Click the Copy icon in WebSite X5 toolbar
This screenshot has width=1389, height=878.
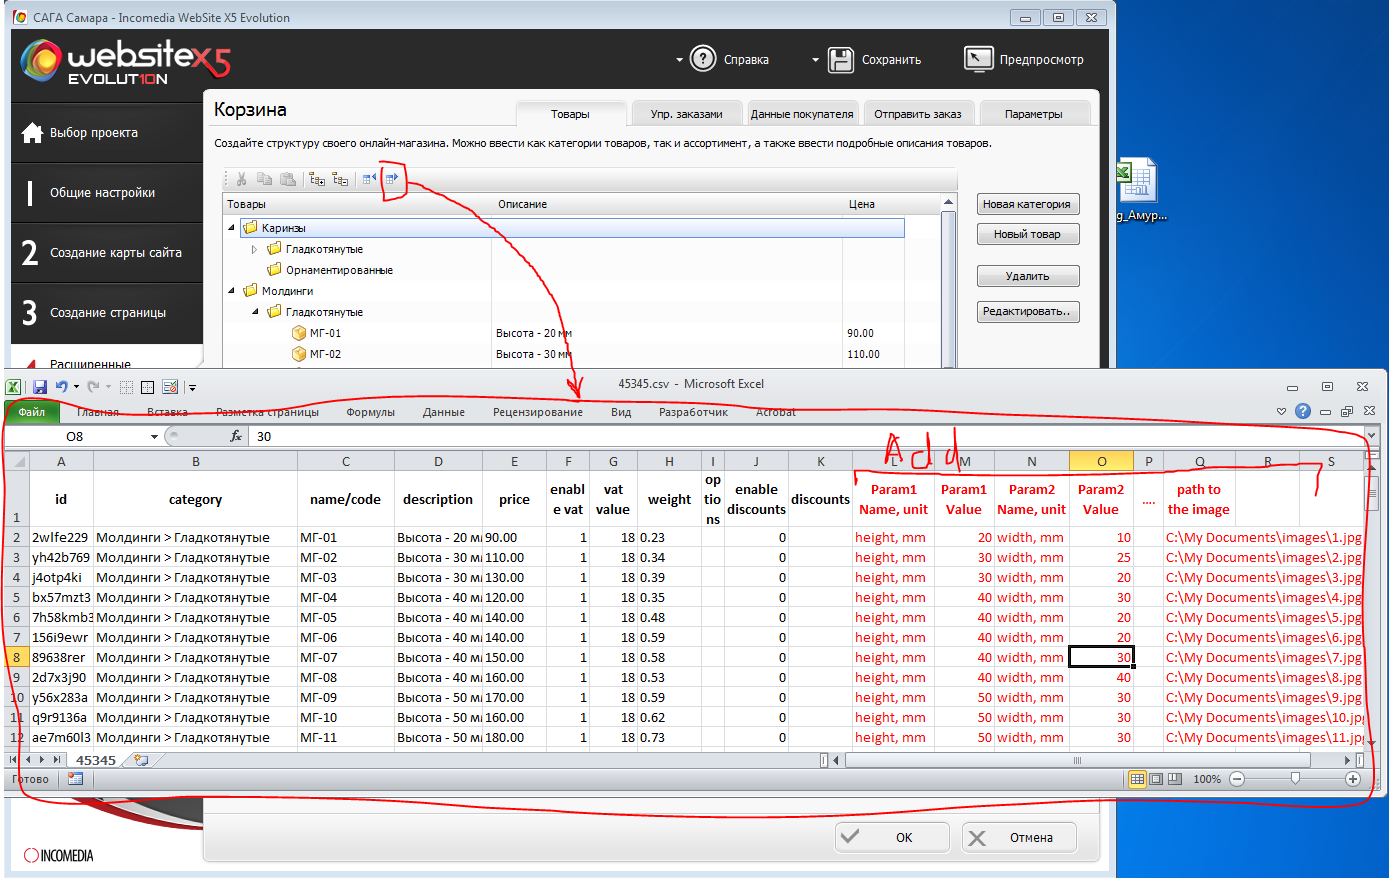coord(265,179)
